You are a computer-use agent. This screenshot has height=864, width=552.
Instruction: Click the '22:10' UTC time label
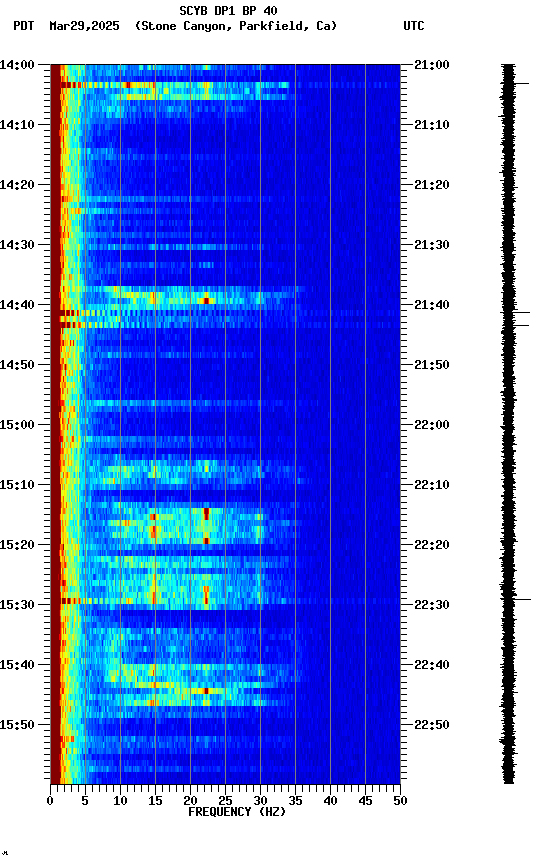pos(432,485)
